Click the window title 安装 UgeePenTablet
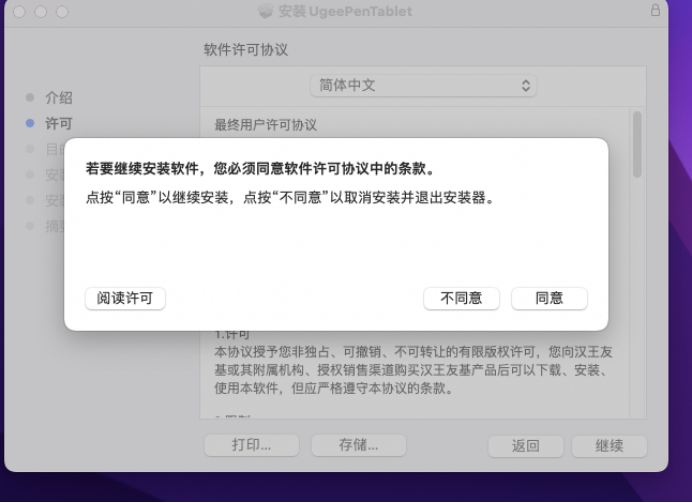692x503 pixels. point(345,11)
